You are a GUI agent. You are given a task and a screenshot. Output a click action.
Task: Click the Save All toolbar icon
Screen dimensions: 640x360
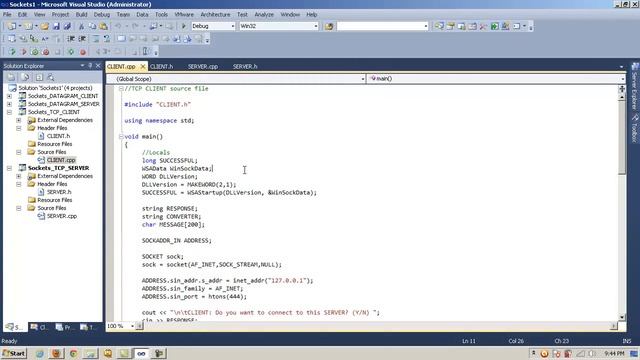tap(67, 26)
